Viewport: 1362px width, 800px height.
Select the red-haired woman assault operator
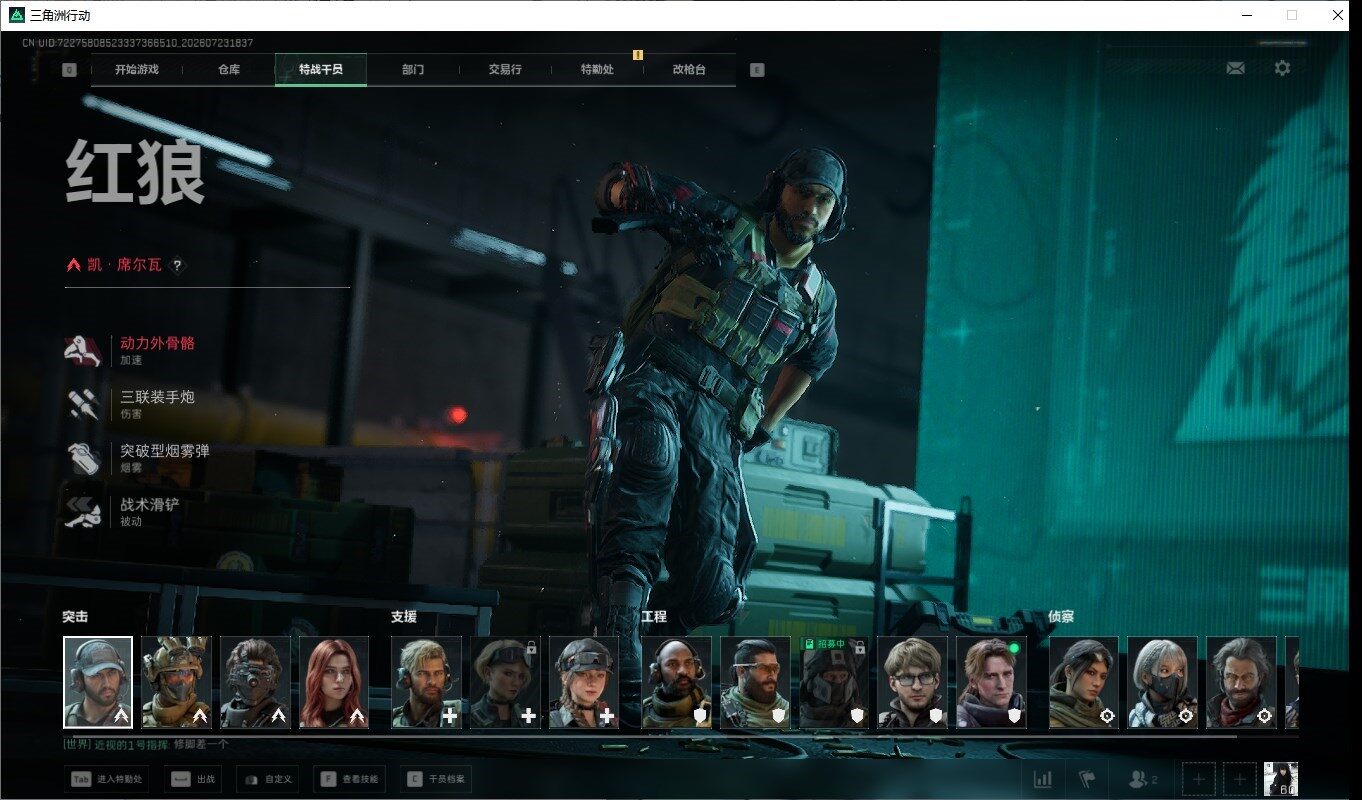pos(334,682)
